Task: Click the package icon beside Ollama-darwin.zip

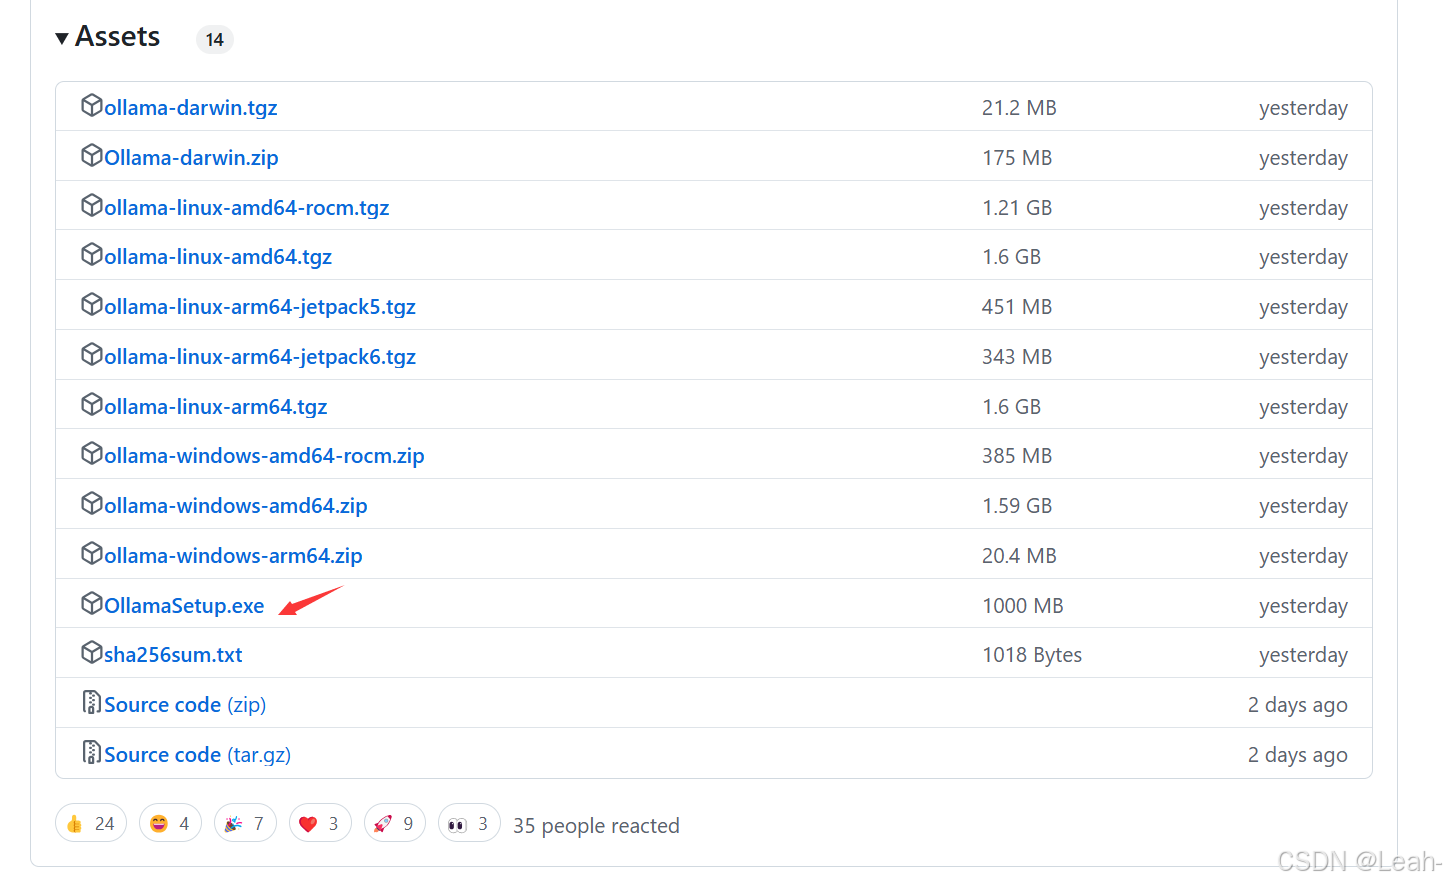Action: point(92,155)
